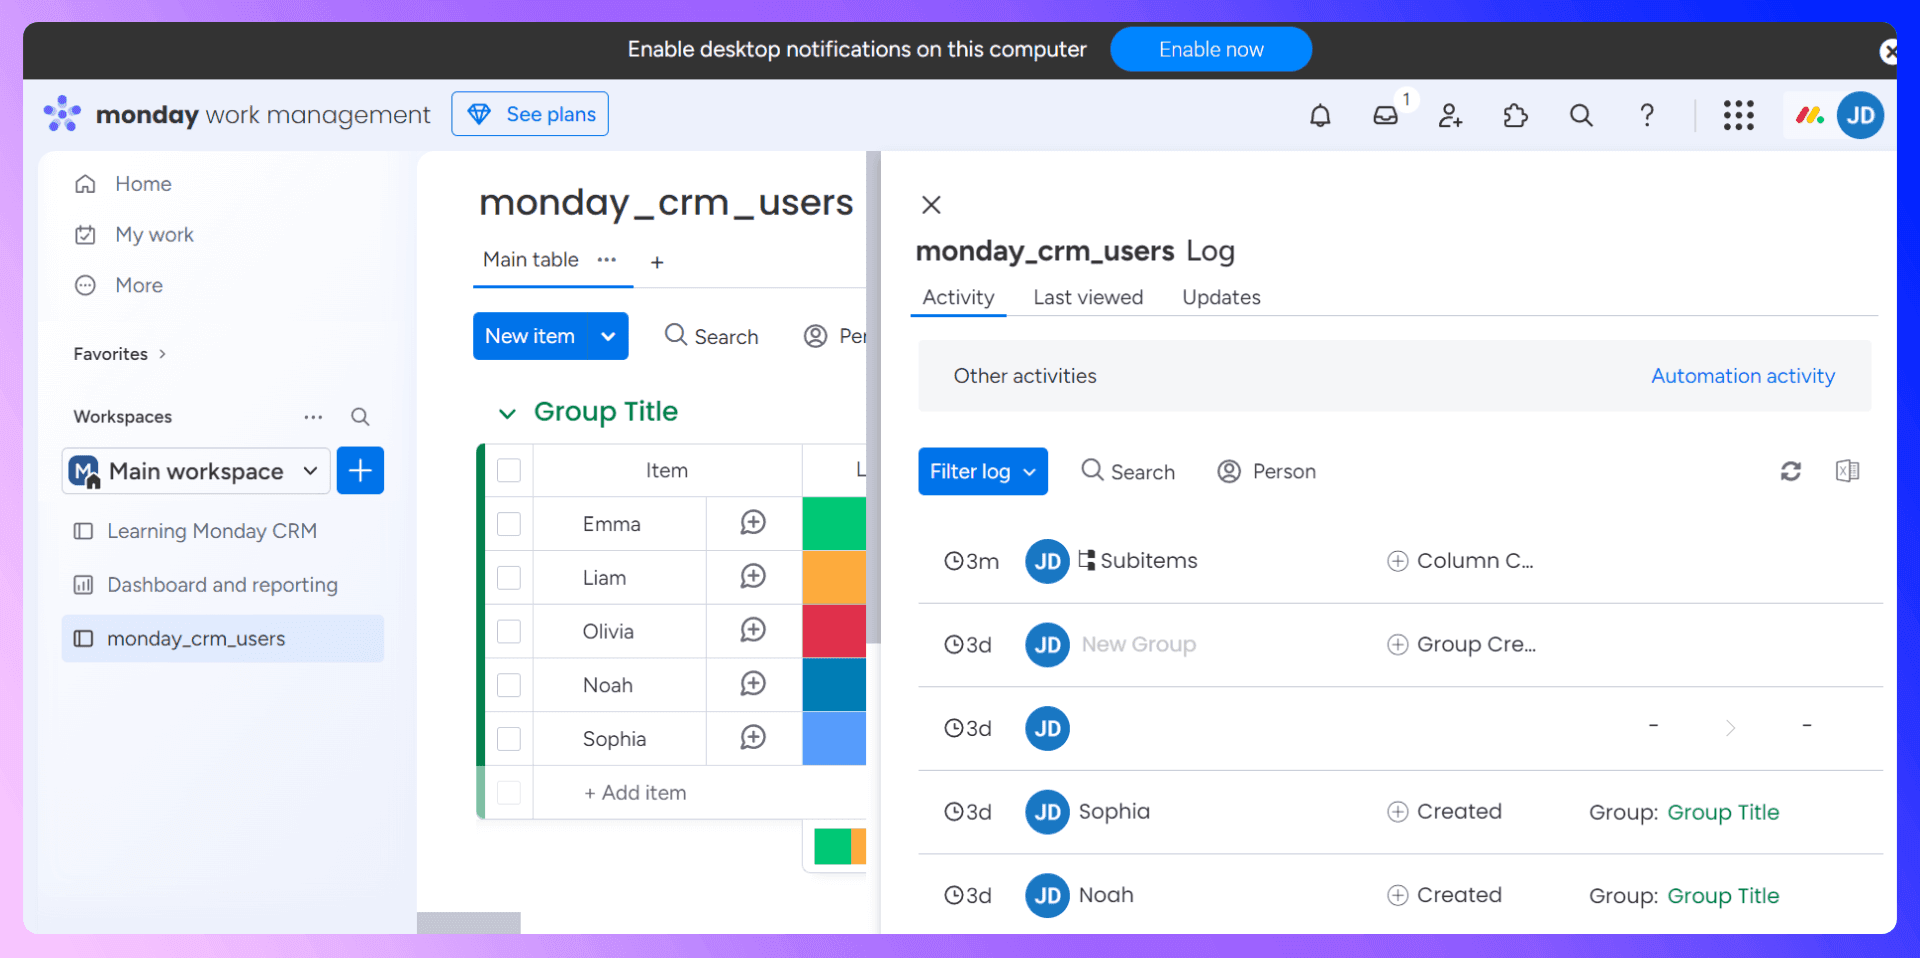Screen dimensions: 1920x958
Task: Click the activity log Search field
Action: click(x=1128, y=471)
